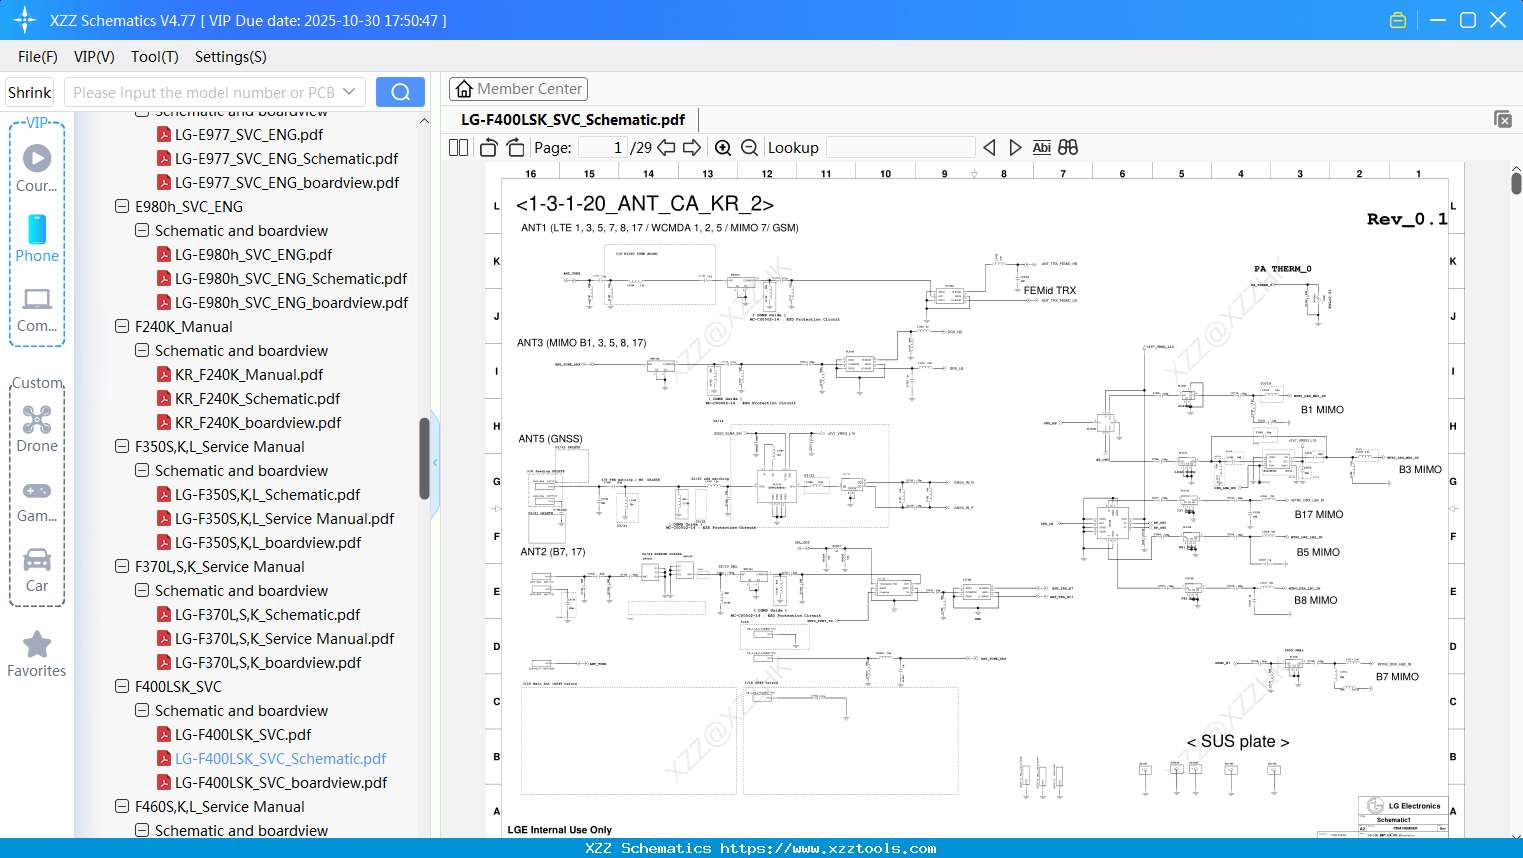The image size is (1523, 858).
Task: Collapse the F400LSK_SVC tree node
Action: coord(121,686)
